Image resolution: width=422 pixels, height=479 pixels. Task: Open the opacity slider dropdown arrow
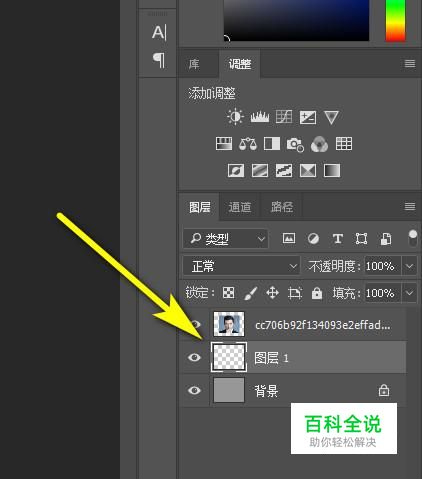click(410, 266)
